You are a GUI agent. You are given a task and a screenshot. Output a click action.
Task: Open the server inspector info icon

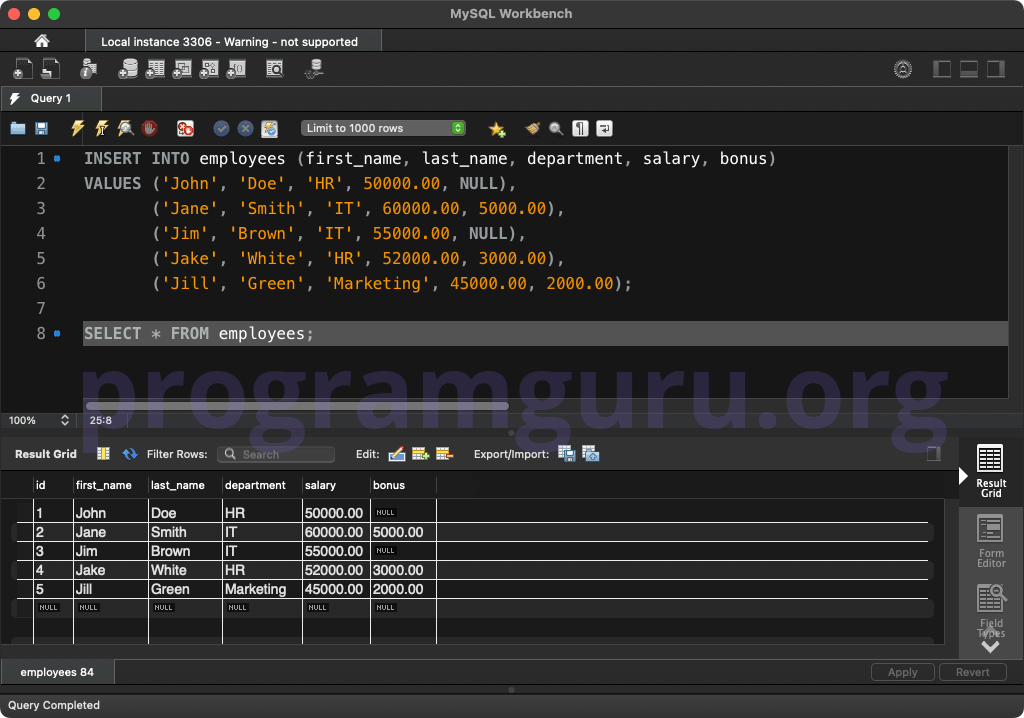88,69
